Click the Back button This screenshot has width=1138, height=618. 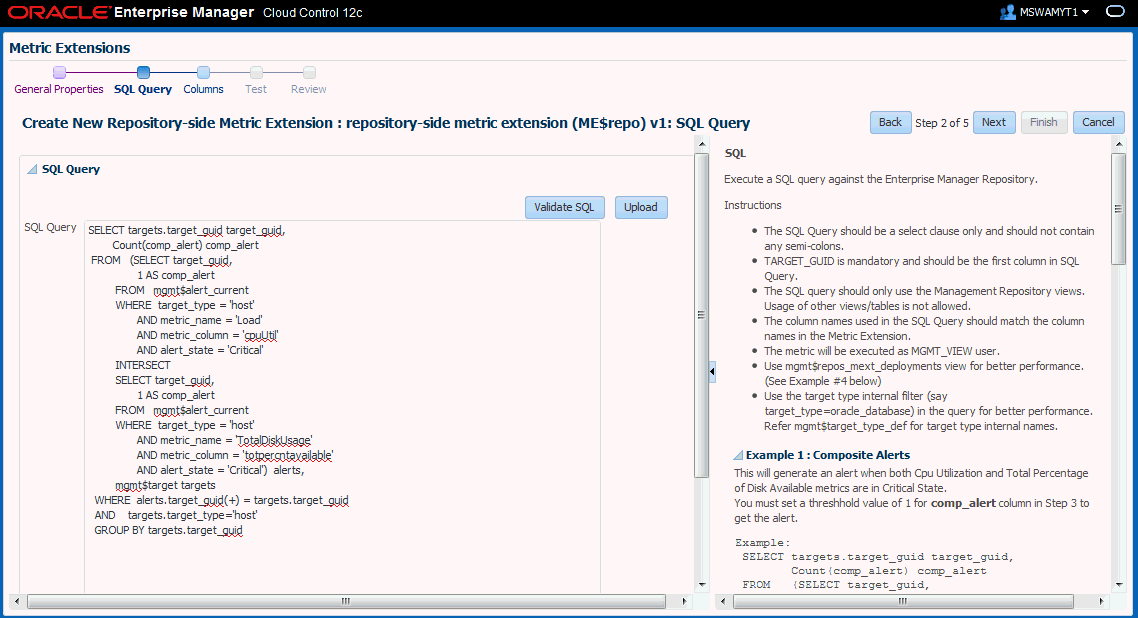tap(891, 123)
